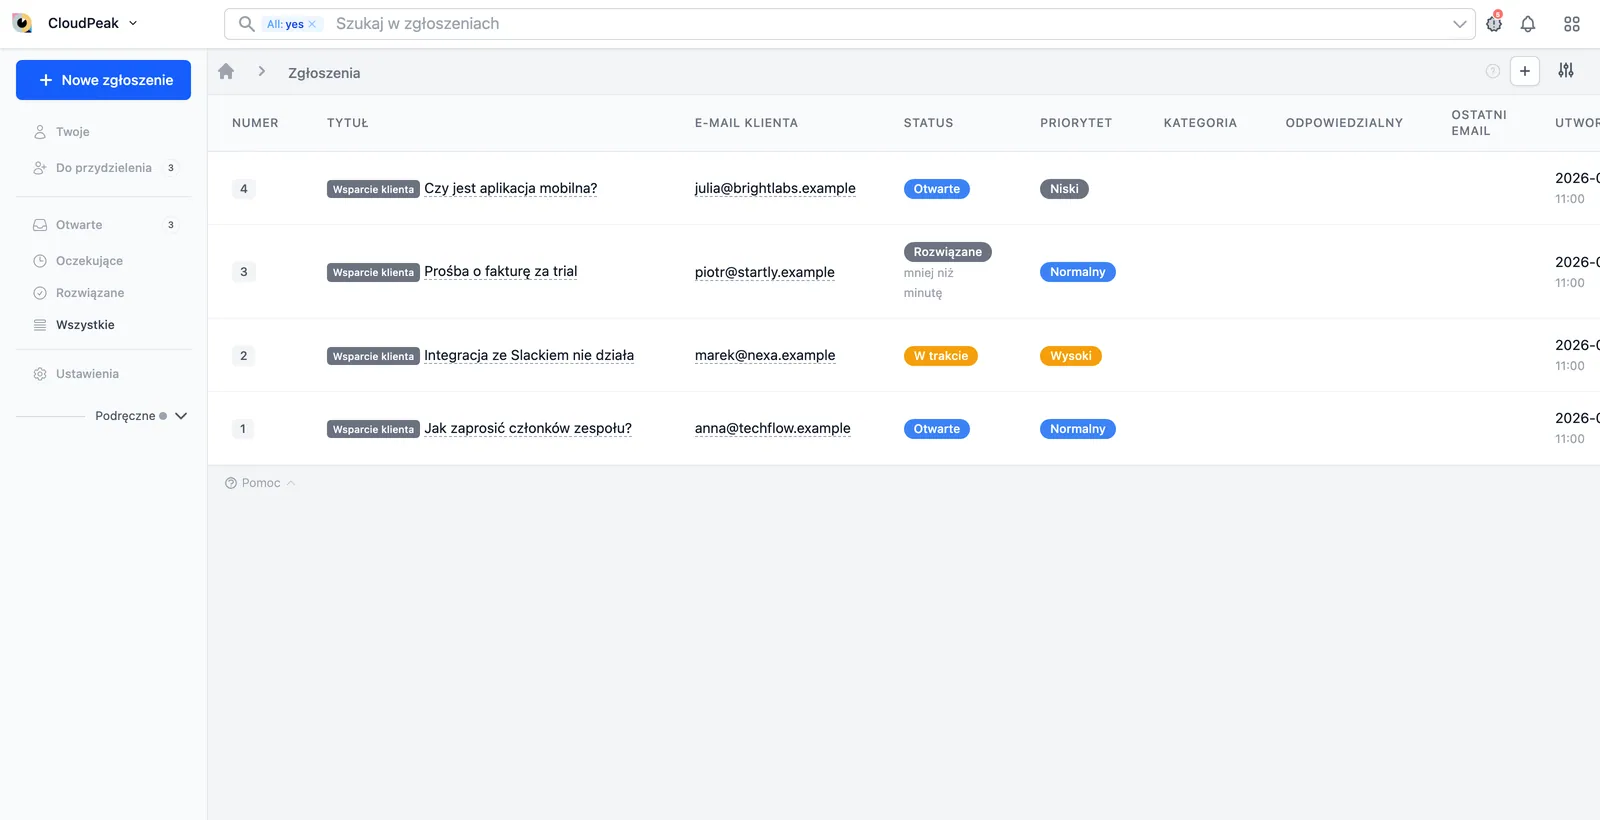Expand the search bar dropdown chevron
This screenshot has height=820, width=1600.
click(1460, 24)
